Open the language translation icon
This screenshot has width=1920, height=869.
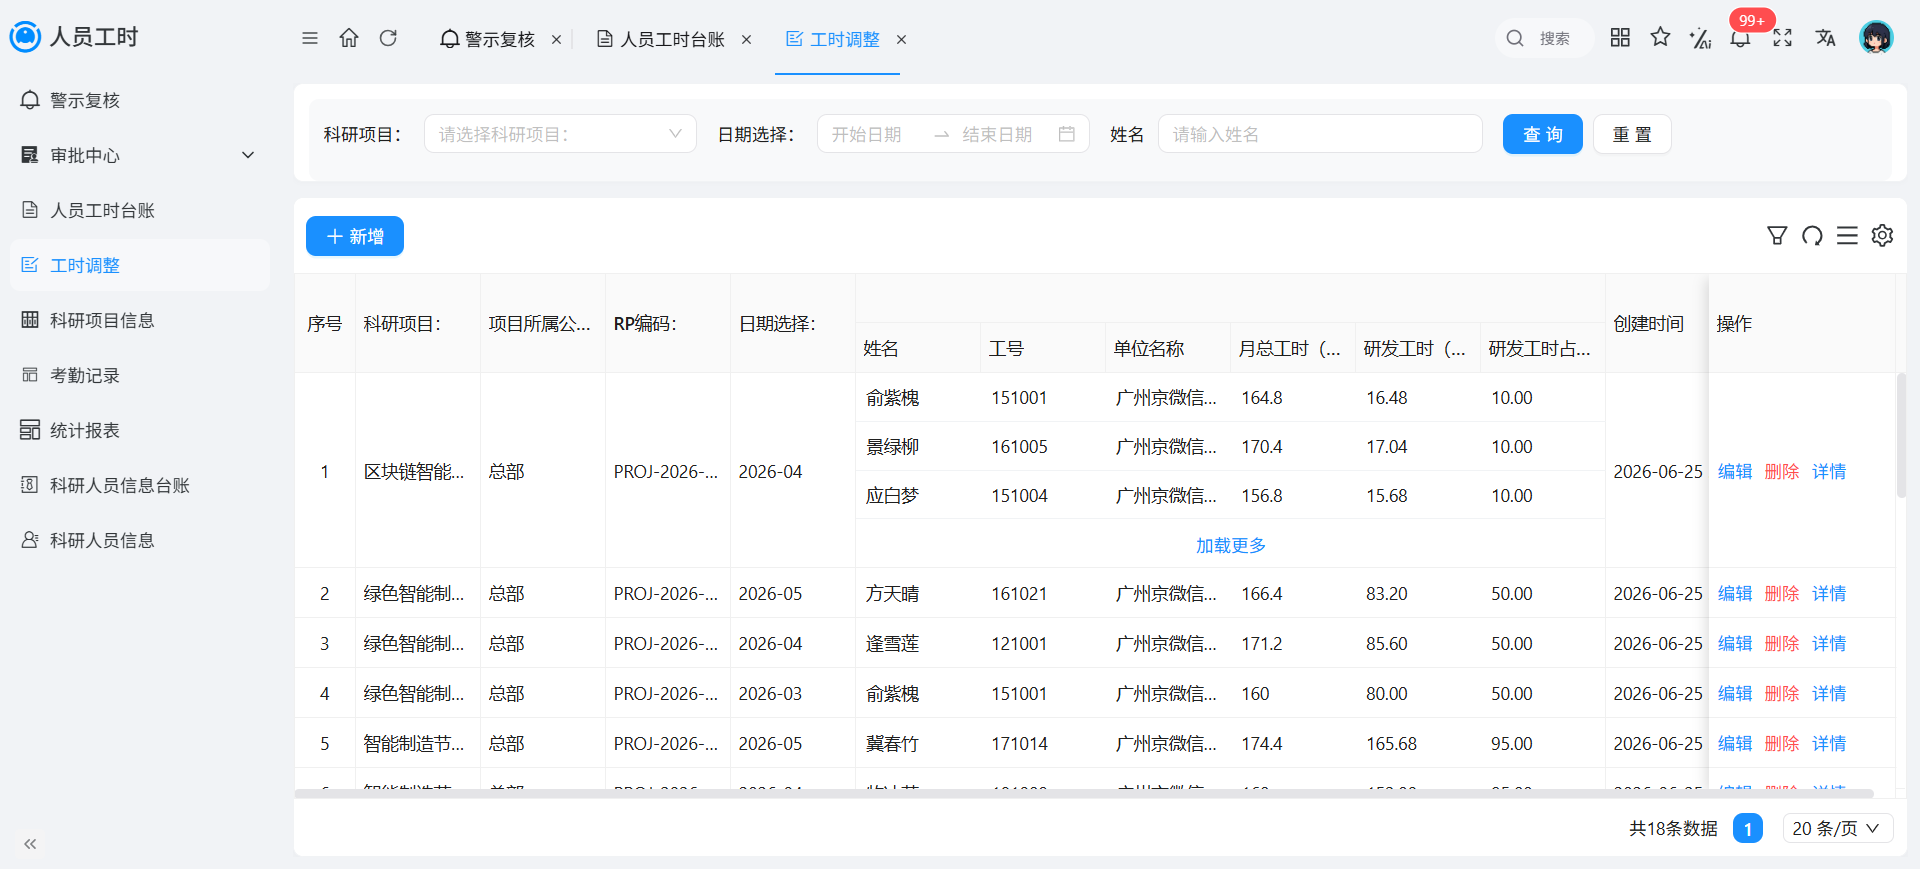[1826, 38]
